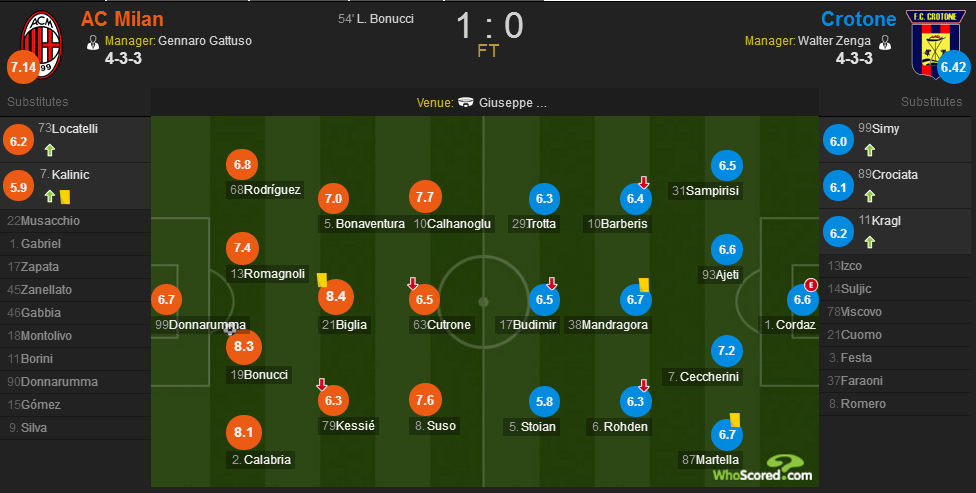Click Ceccherini's 7.2 rating circle
The height and width of the screenshot is (493, 976).
click(x=726, y=350)
